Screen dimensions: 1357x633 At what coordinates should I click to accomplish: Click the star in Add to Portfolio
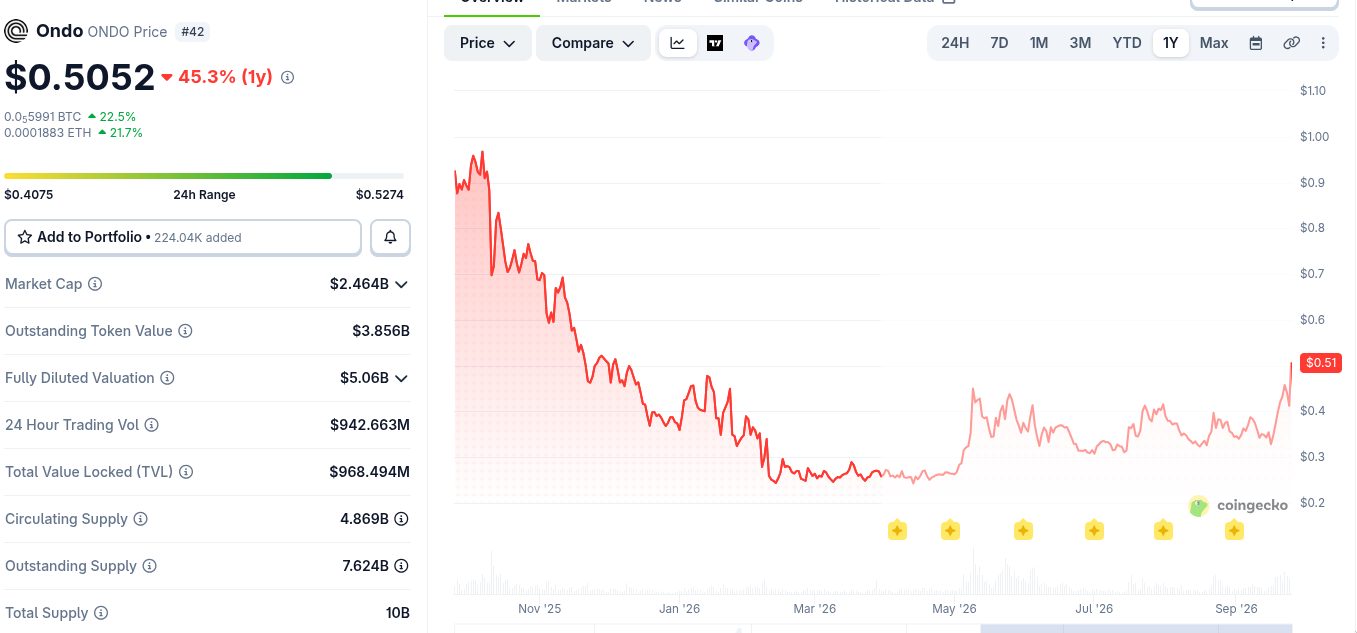tap(25, 237)
